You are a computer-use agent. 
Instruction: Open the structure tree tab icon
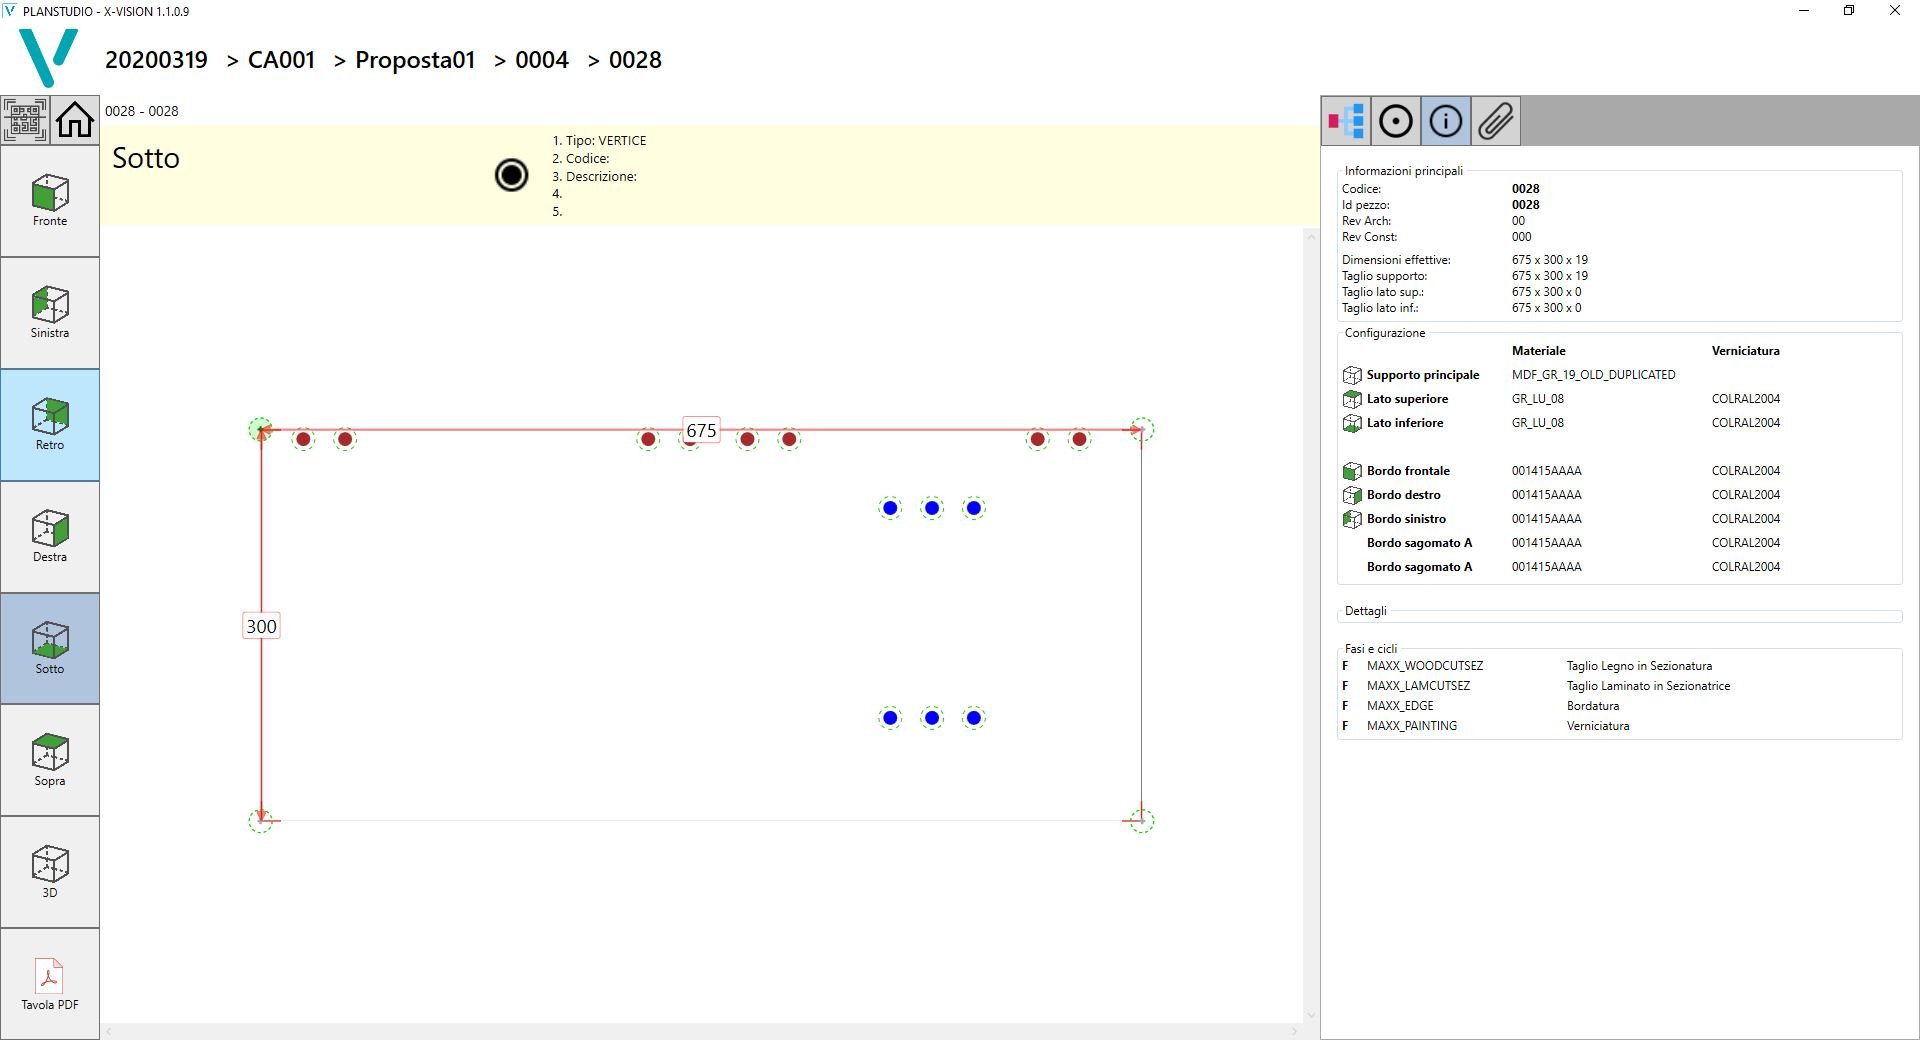[1346, 121]
